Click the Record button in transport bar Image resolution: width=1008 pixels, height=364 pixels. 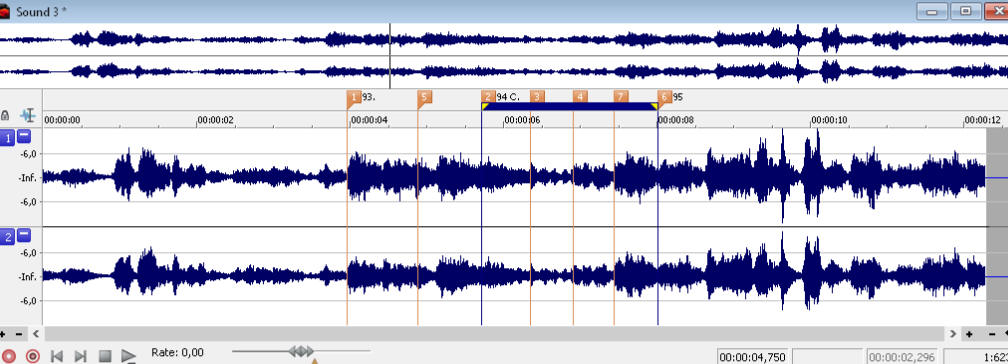coord(8,356)
